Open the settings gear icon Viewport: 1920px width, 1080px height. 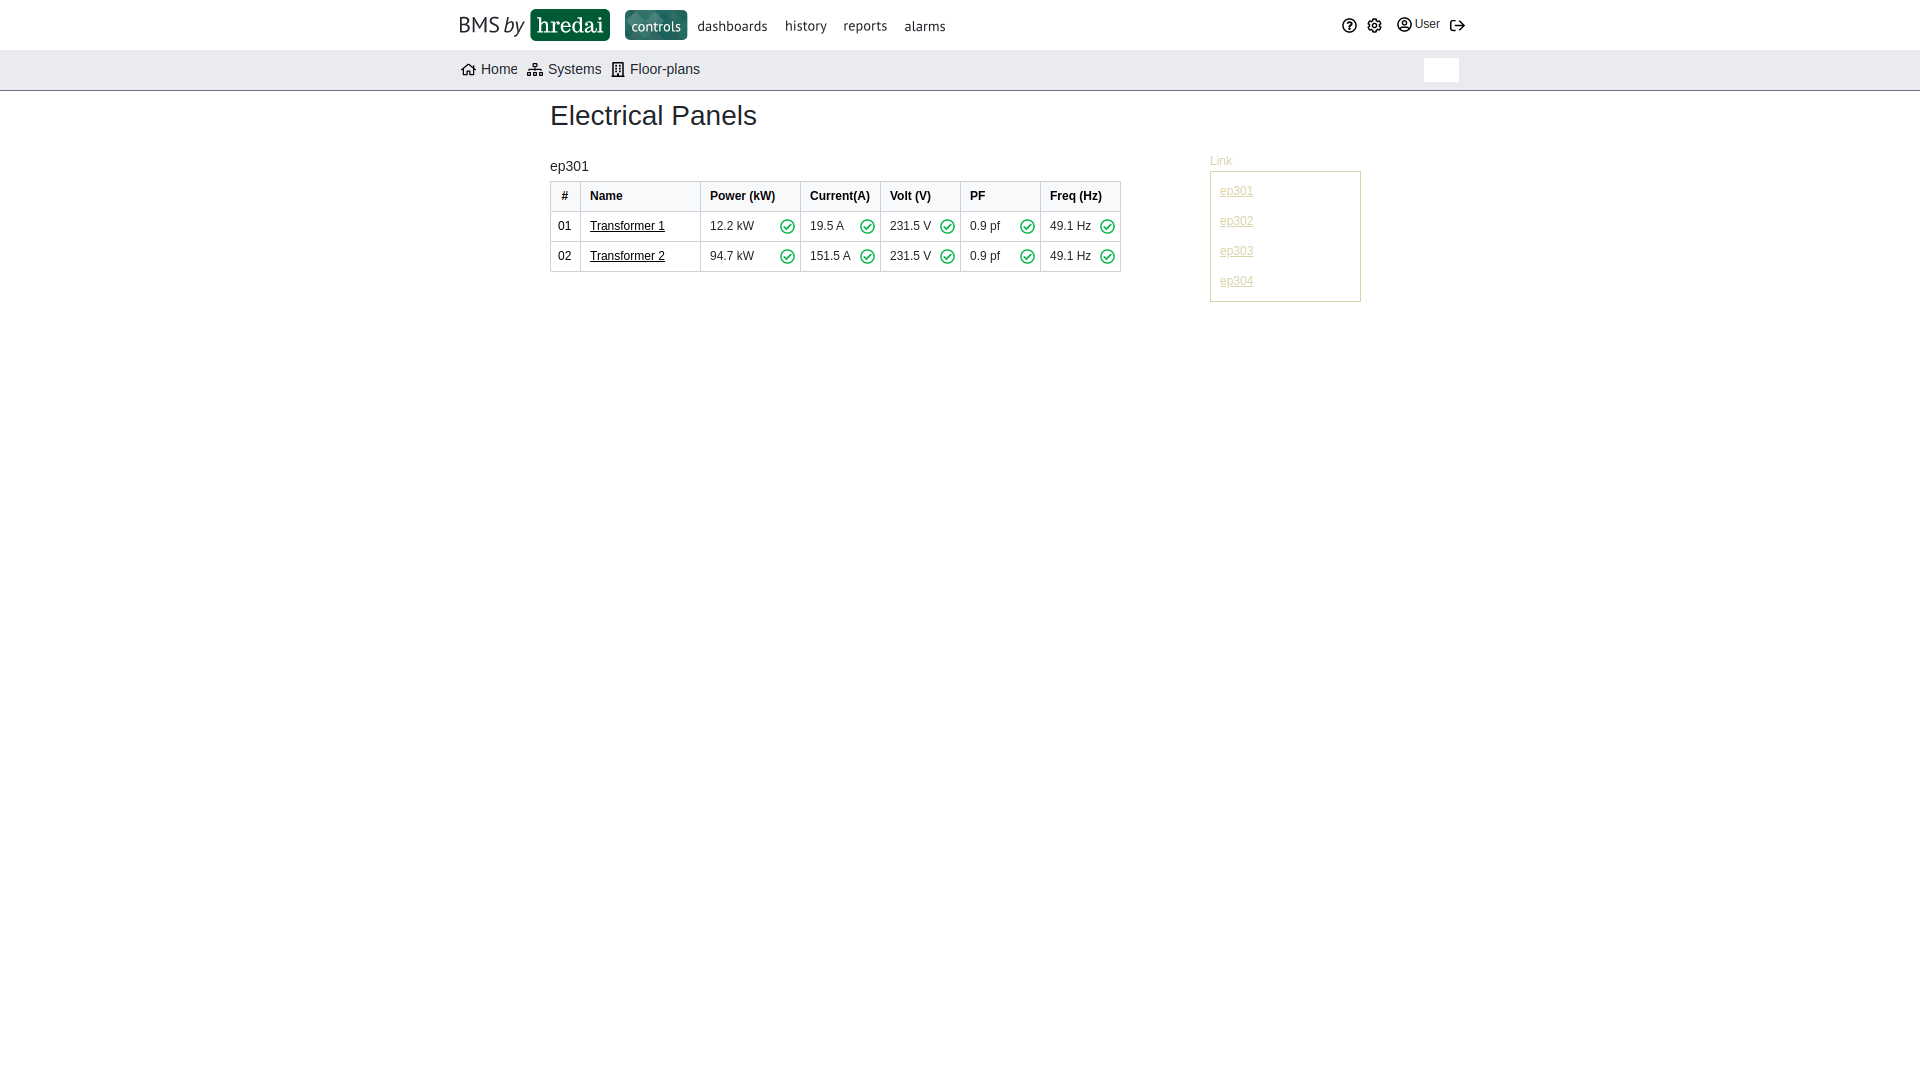point(1375,26)
